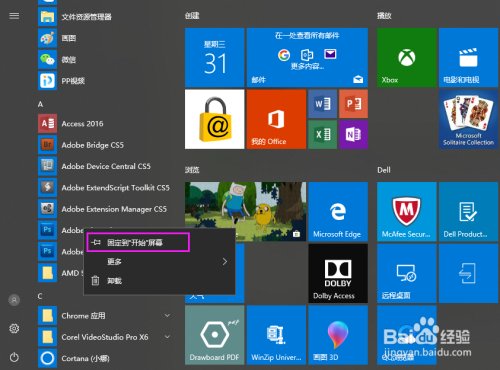Launch Word from the small tile
This screenshot has height=370, width=500.
tap(323, 104)
